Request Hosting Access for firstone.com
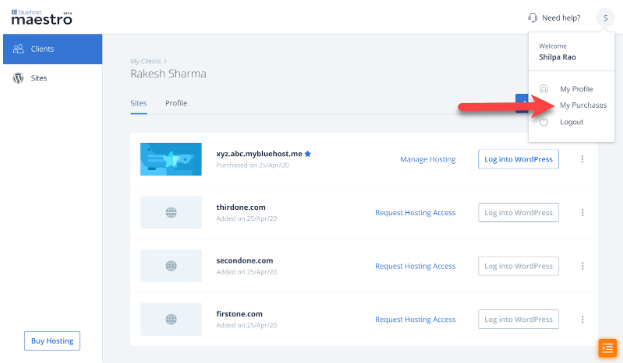This screenshot has height=363, width=623. point(415,320)
